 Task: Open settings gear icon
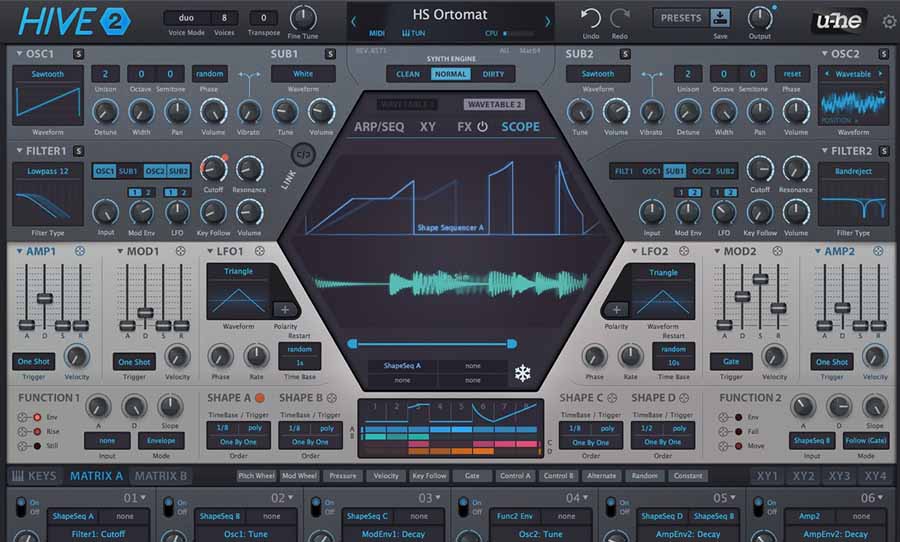point(889,22)
